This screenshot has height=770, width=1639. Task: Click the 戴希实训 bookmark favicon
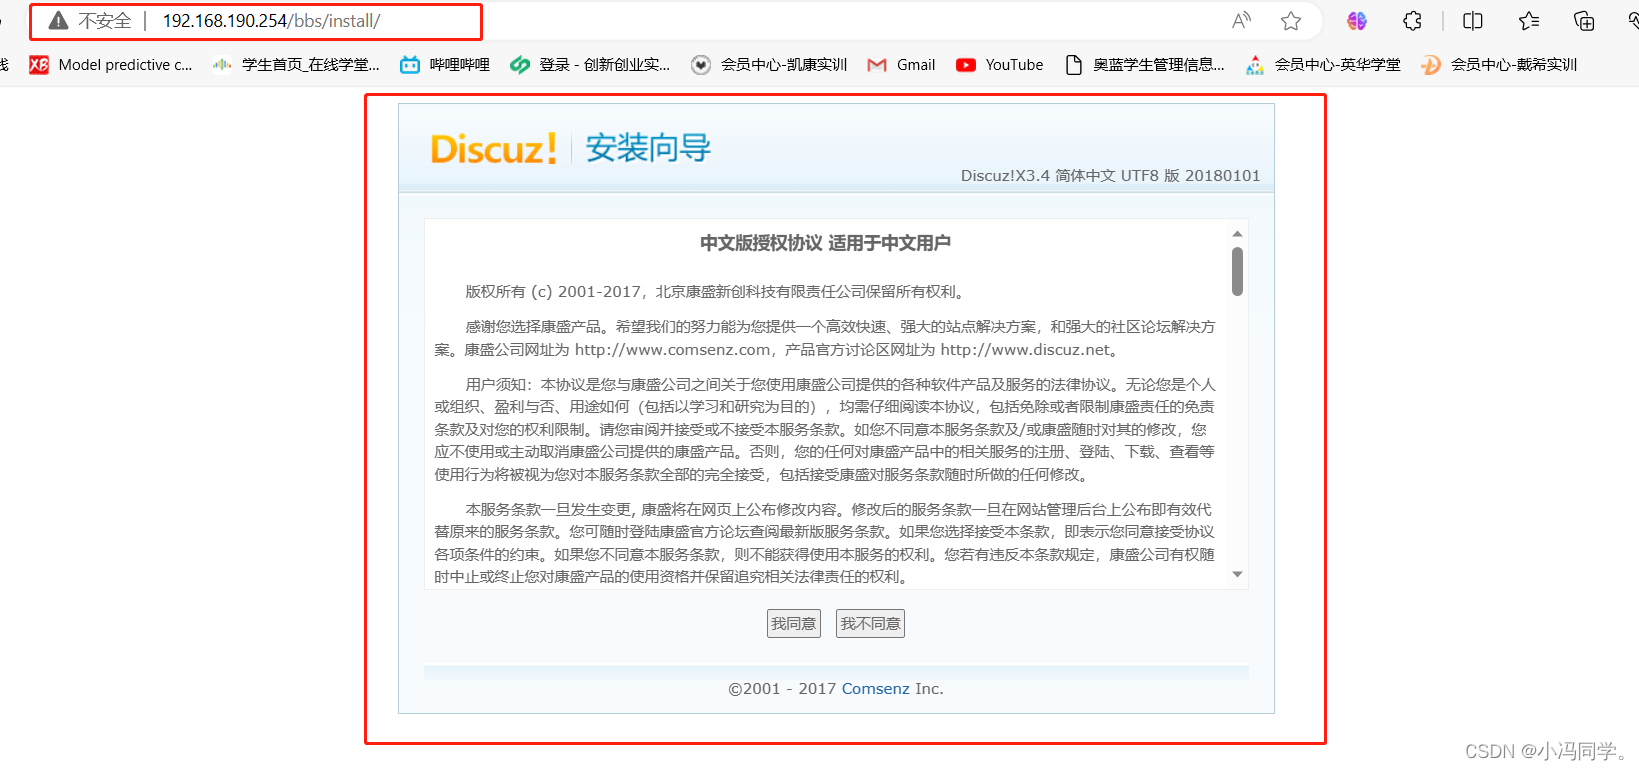click(x=1431, y=65)
